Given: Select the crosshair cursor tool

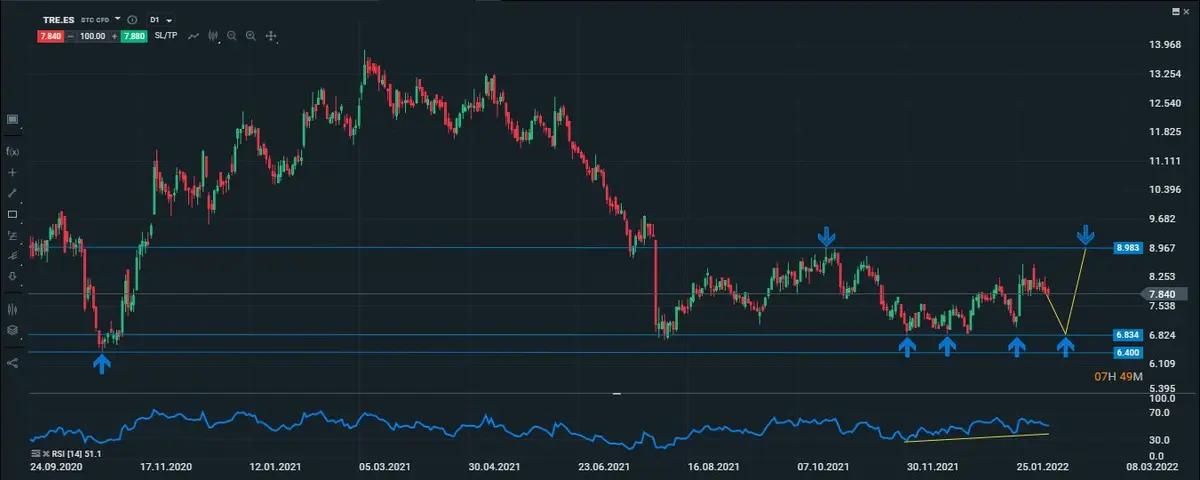Looking at the screenshot, I should coord(12,172).
